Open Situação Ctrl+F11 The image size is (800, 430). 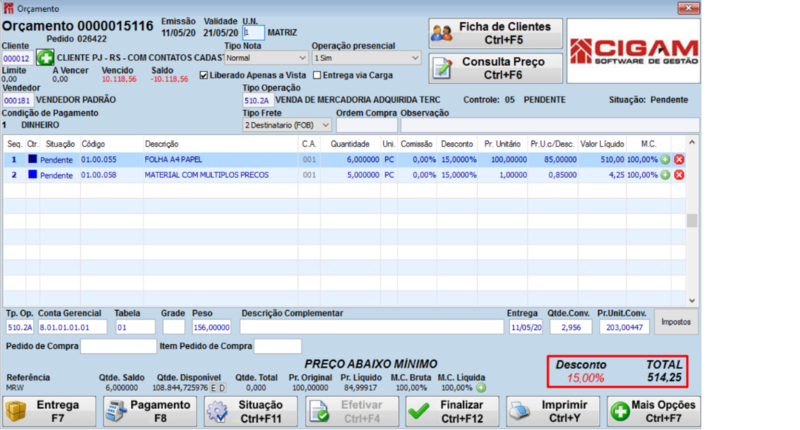[251, 411]
